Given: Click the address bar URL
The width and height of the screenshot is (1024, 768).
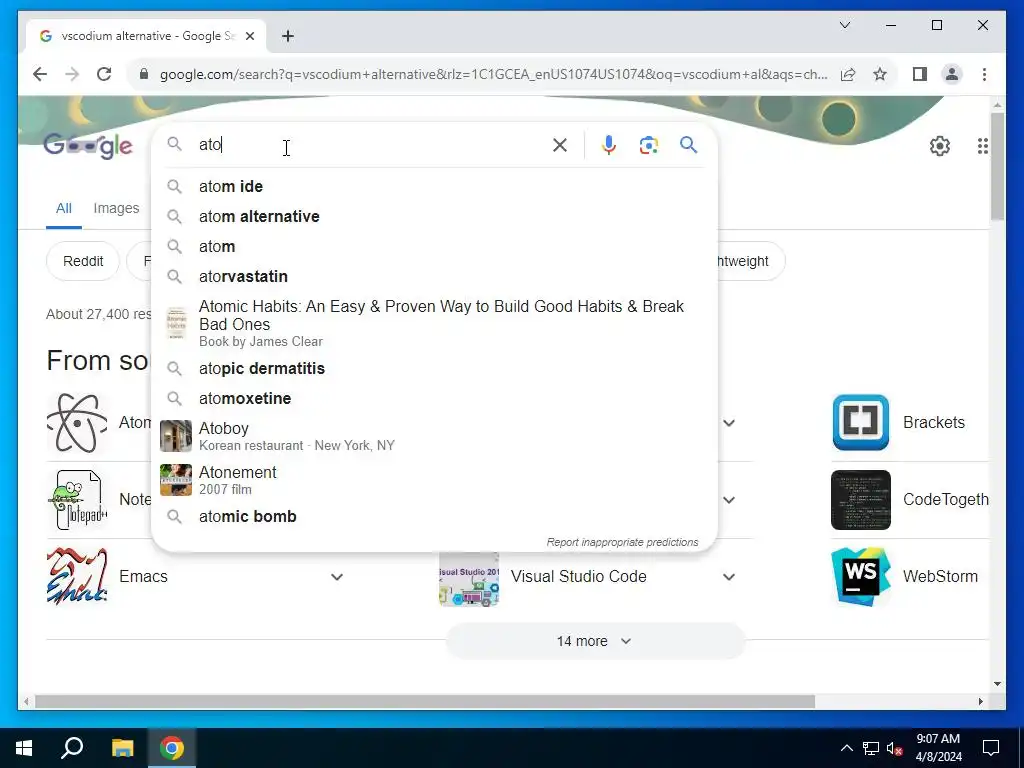Looking at the screenshot, I should [494, 74].
